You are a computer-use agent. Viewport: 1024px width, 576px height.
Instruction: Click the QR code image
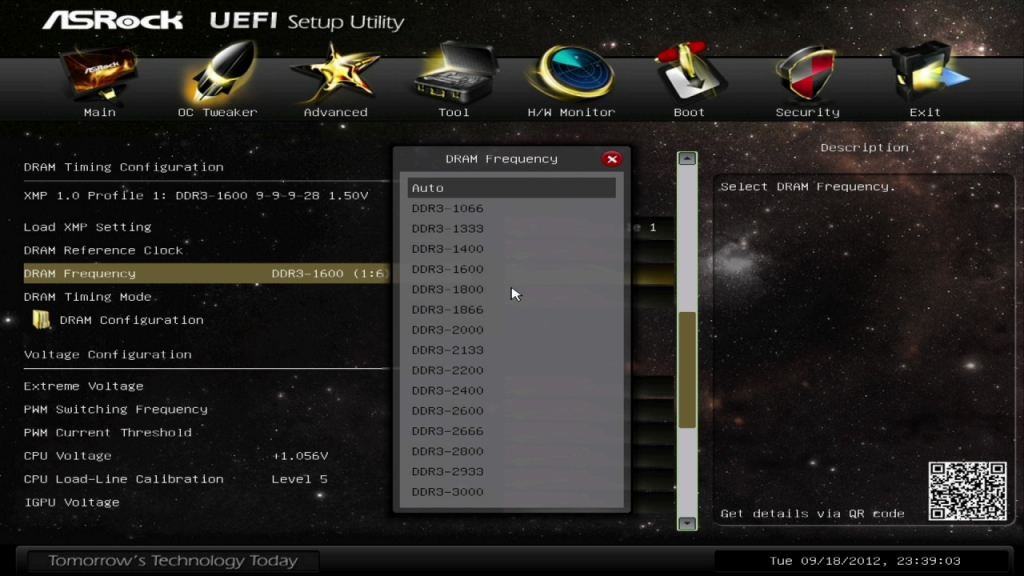click(x=967, y=490)
